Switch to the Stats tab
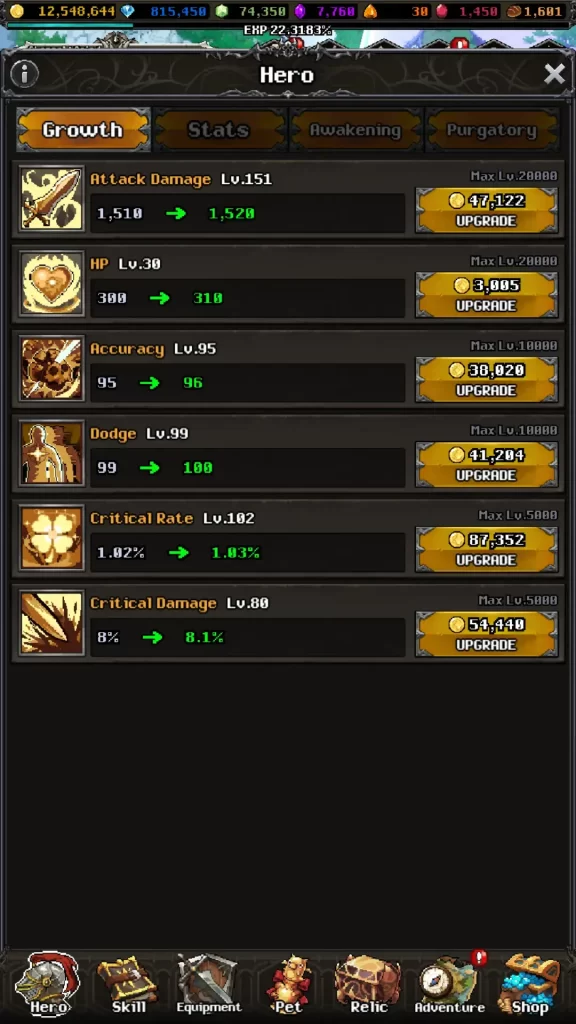 219,130
